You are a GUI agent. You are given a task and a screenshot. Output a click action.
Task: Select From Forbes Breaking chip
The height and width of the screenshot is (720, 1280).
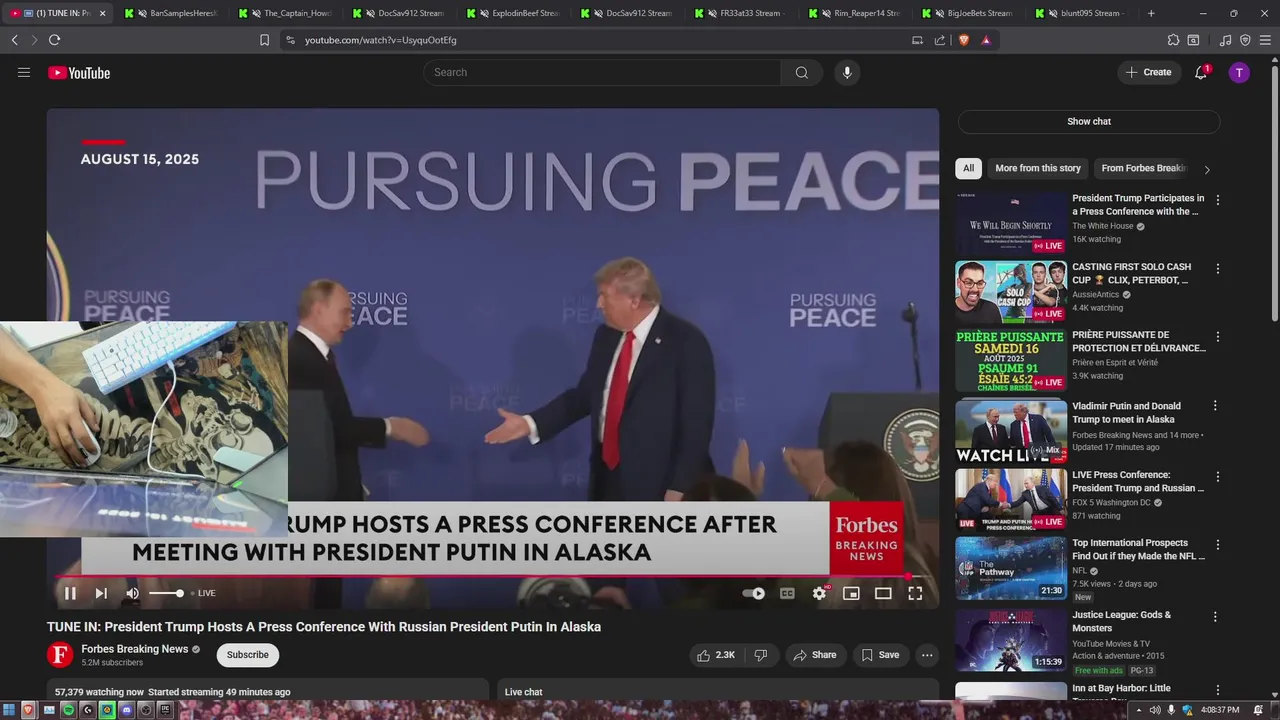[x=1143, y=168]
